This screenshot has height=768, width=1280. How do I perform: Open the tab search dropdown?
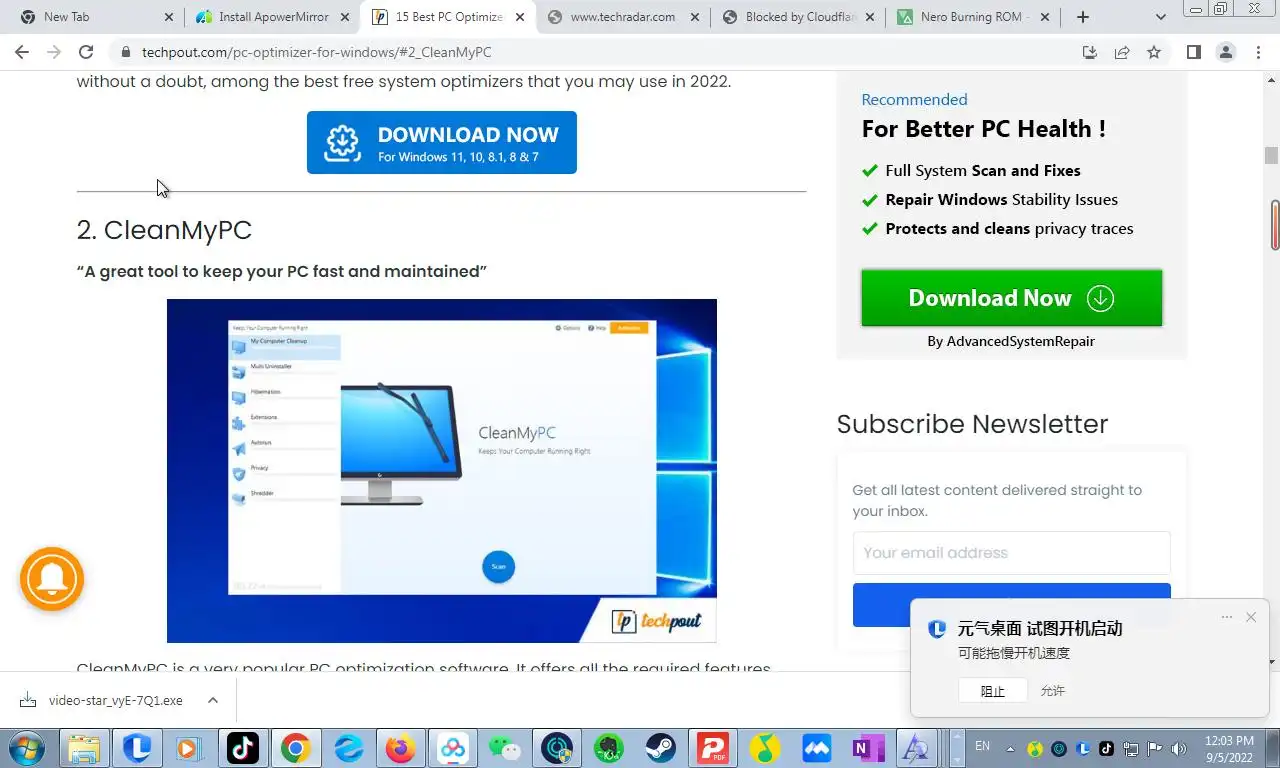1160,17
